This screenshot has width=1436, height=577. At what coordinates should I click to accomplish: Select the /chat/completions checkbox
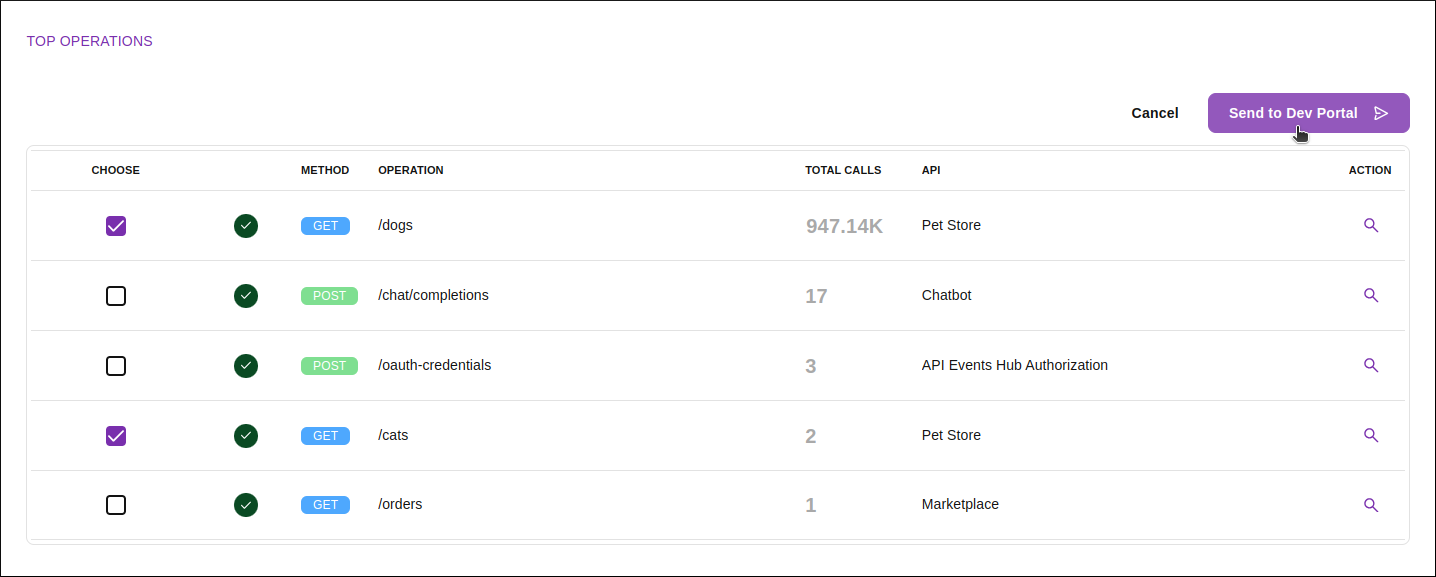[x=116, y=296]
